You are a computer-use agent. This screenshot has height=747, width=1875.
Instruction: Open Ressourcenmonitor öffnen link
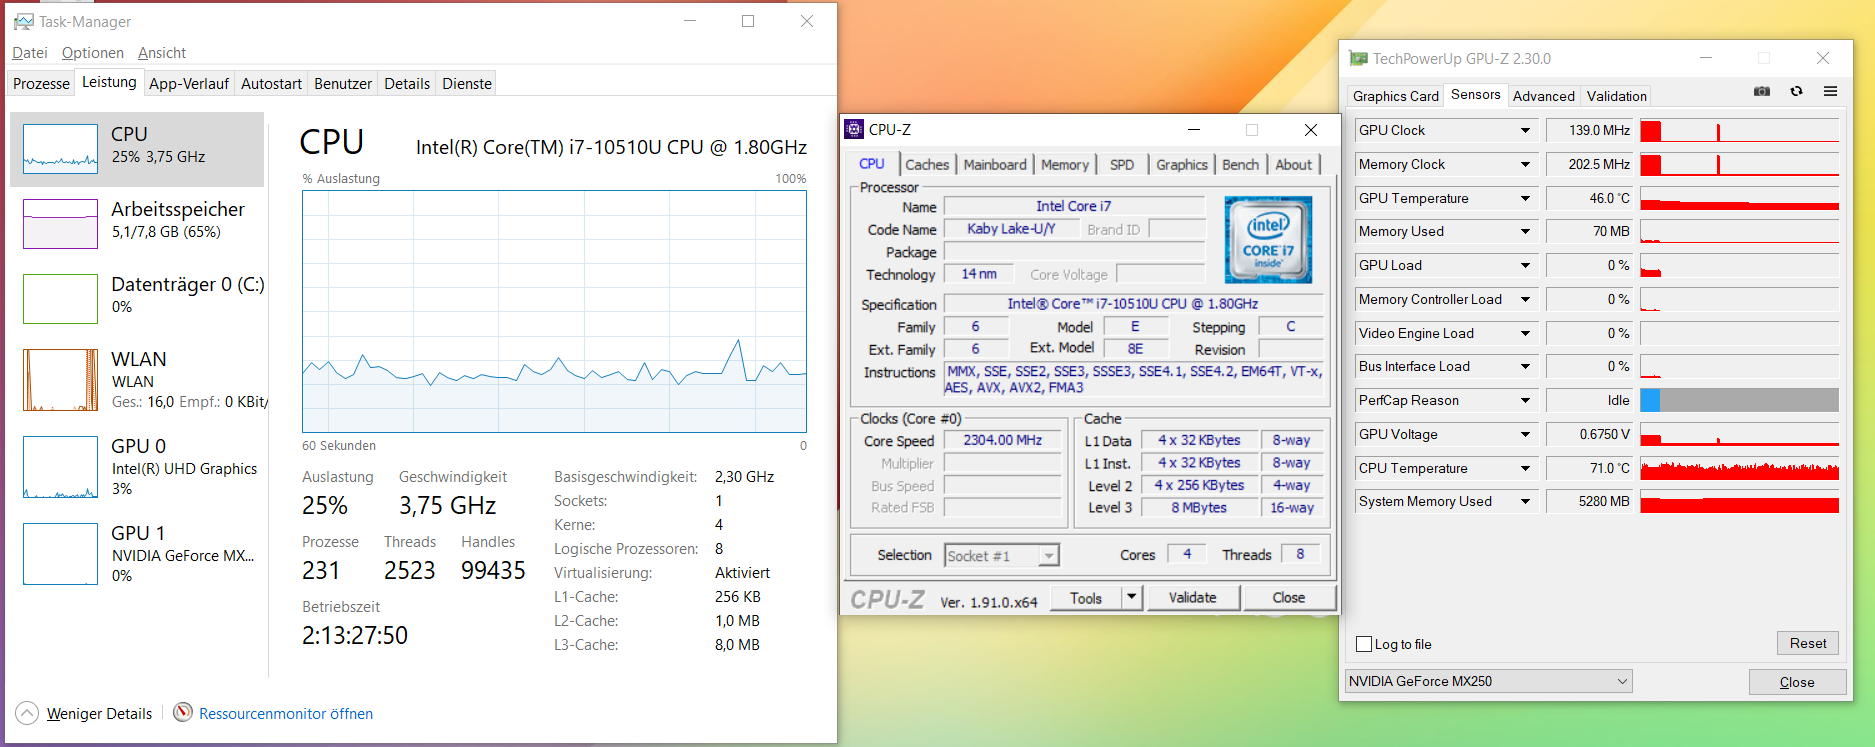pyautogui.click(x=286, y=713)
